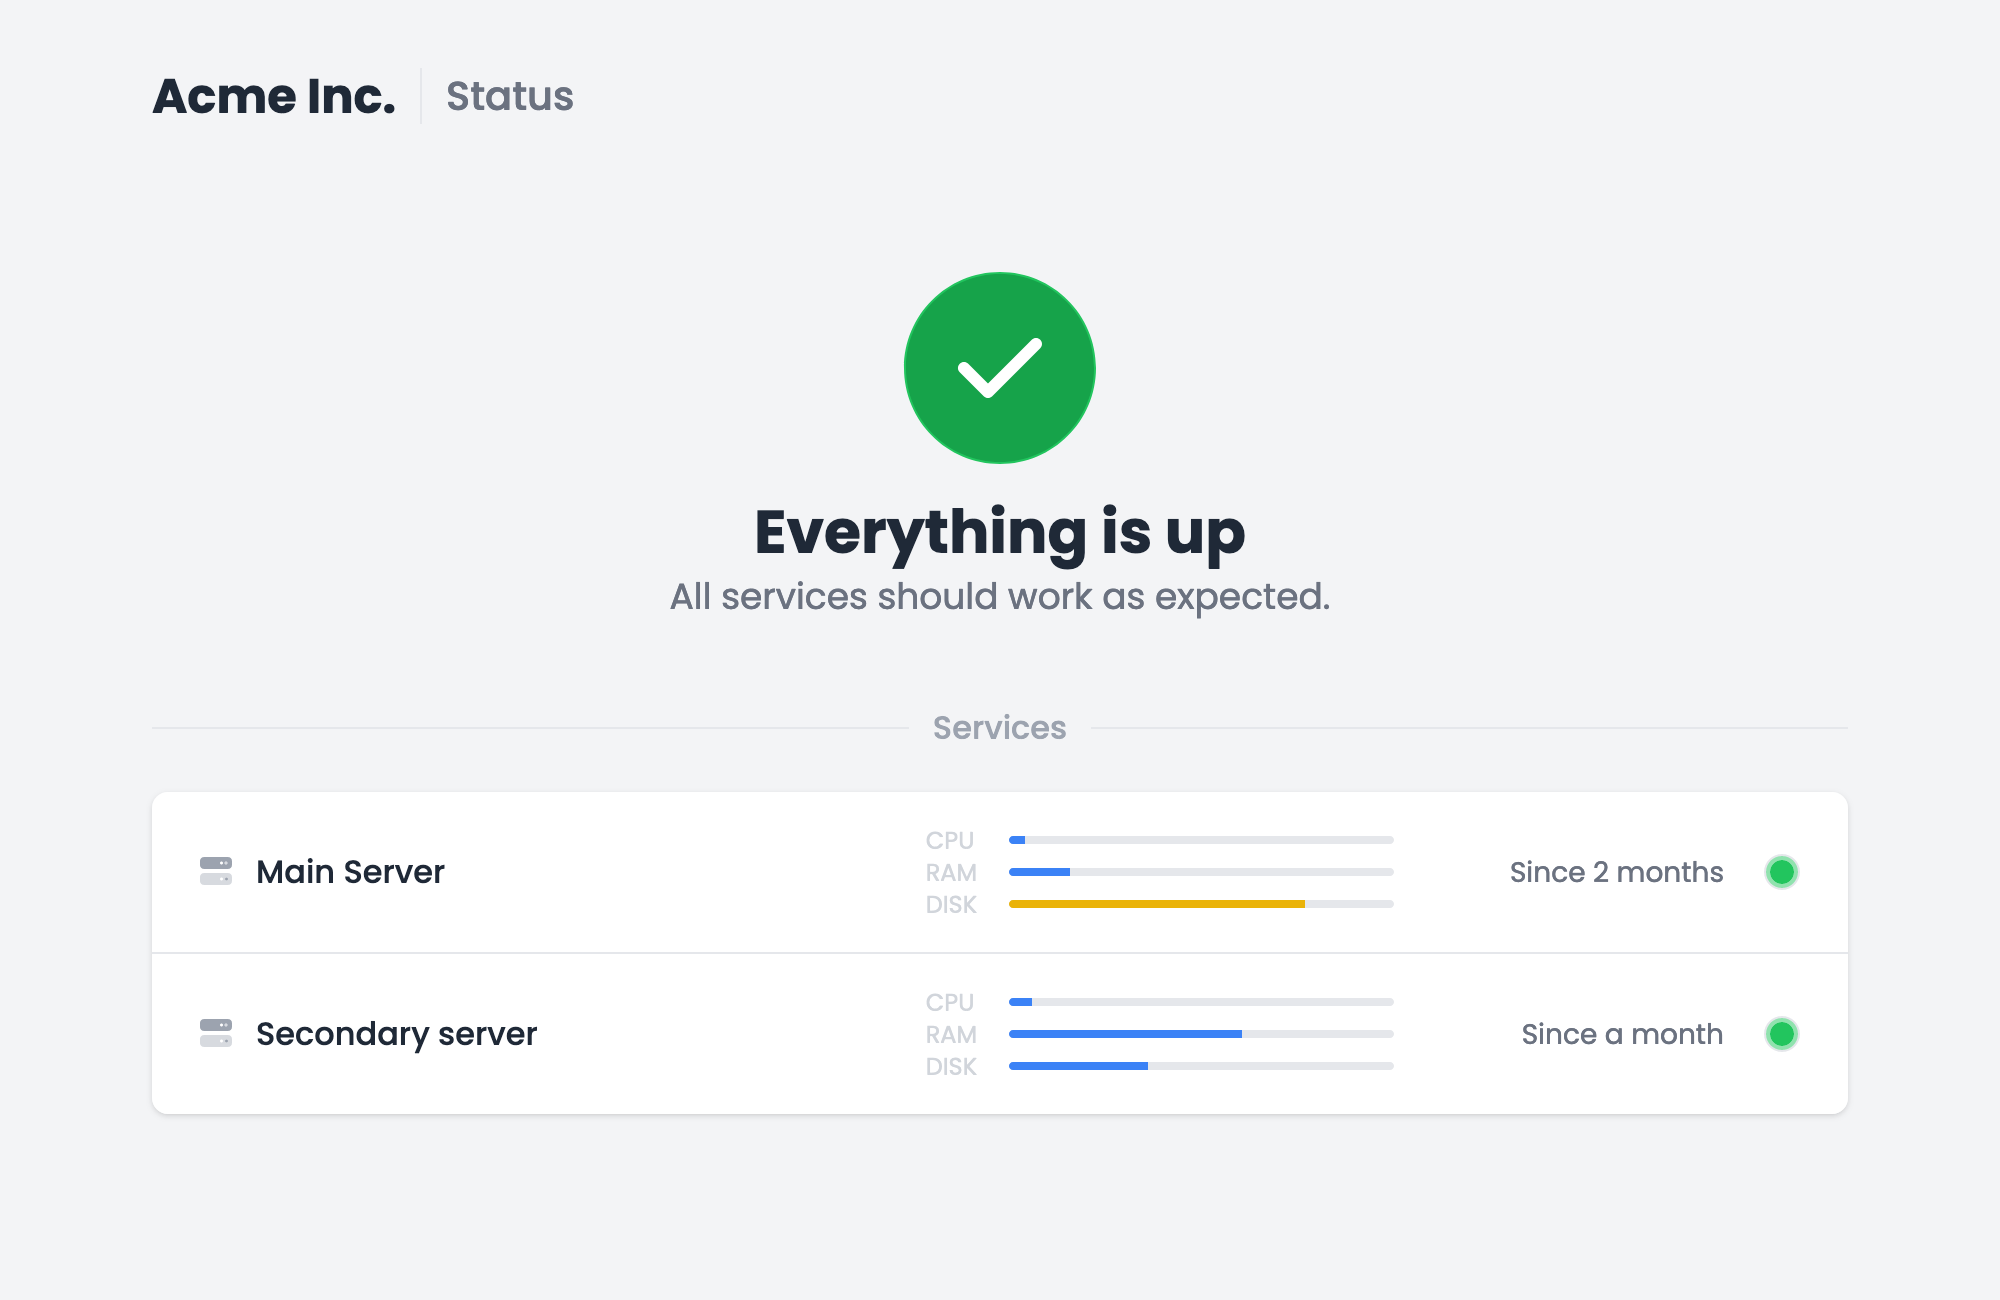The image size is (2000, 1300).
Task: Click the 'Since a month' uptime link
Action: coord(1621,1034)
